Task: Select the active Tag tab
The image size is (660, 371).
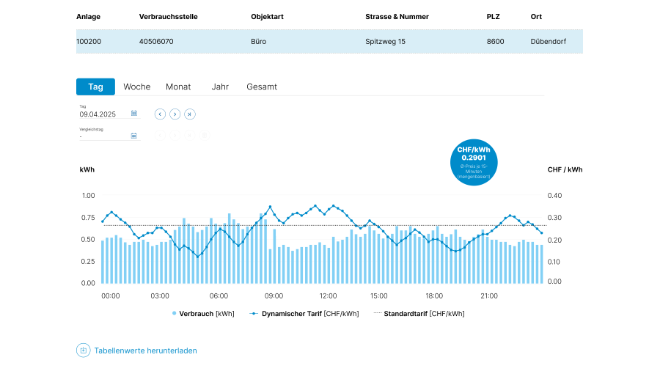Action: 96,87
